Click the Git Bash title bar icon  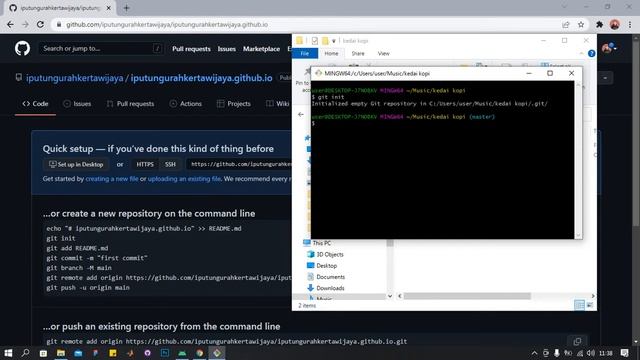tap(318, 73)
